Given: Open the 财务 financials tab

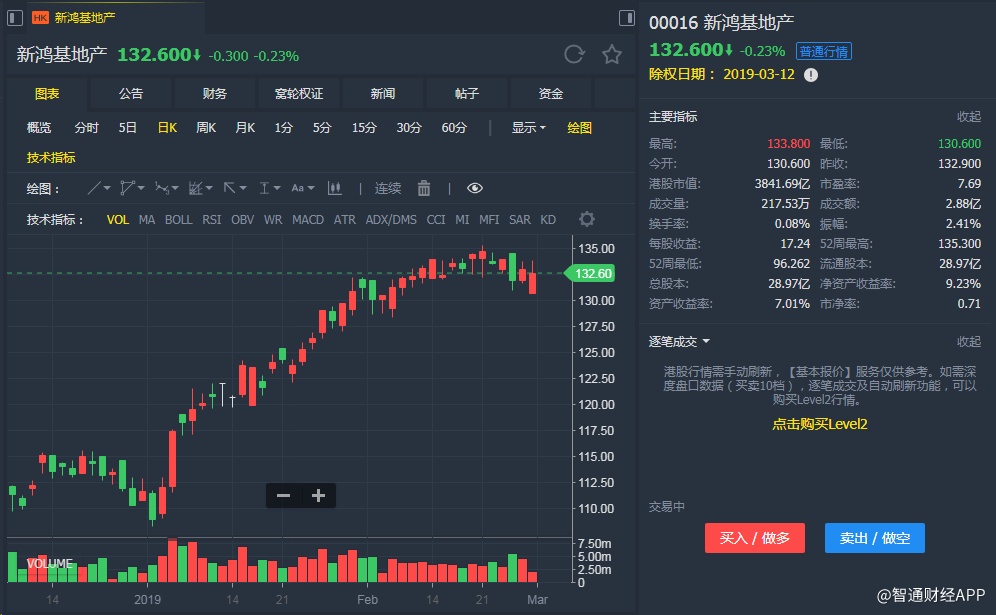Looking at the screenshot, I should point(215,93).
